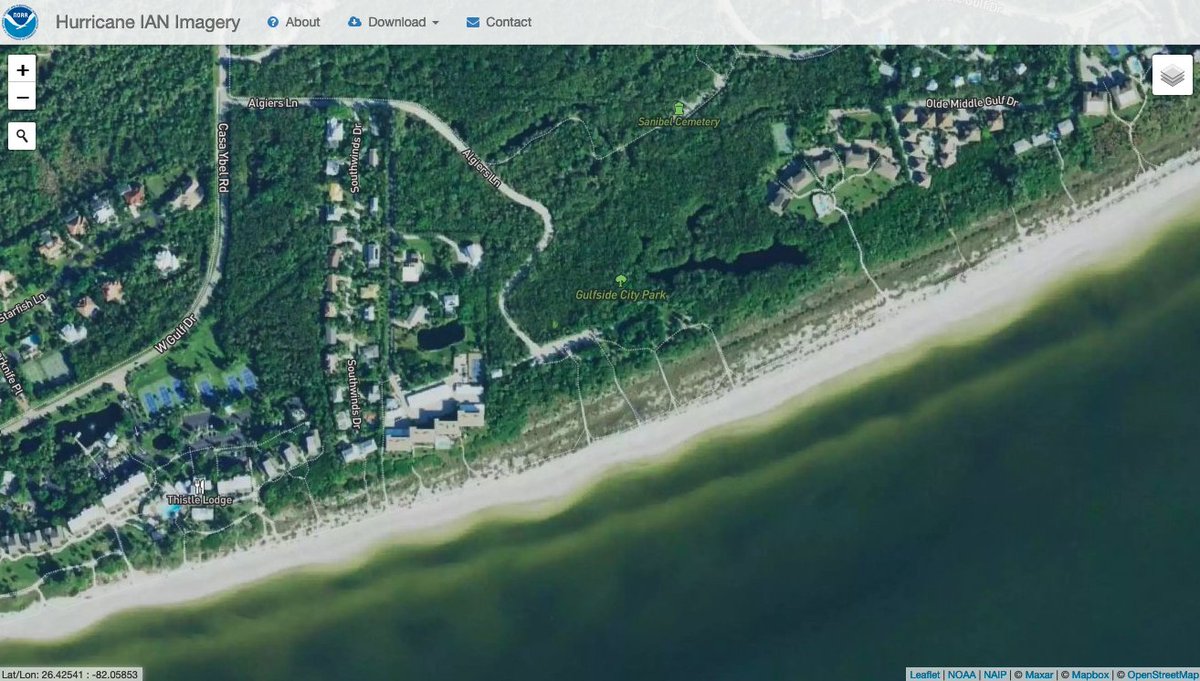
Task: Click the Olde Middle Gulf Dr label
Action: click(x=970, y=103)
